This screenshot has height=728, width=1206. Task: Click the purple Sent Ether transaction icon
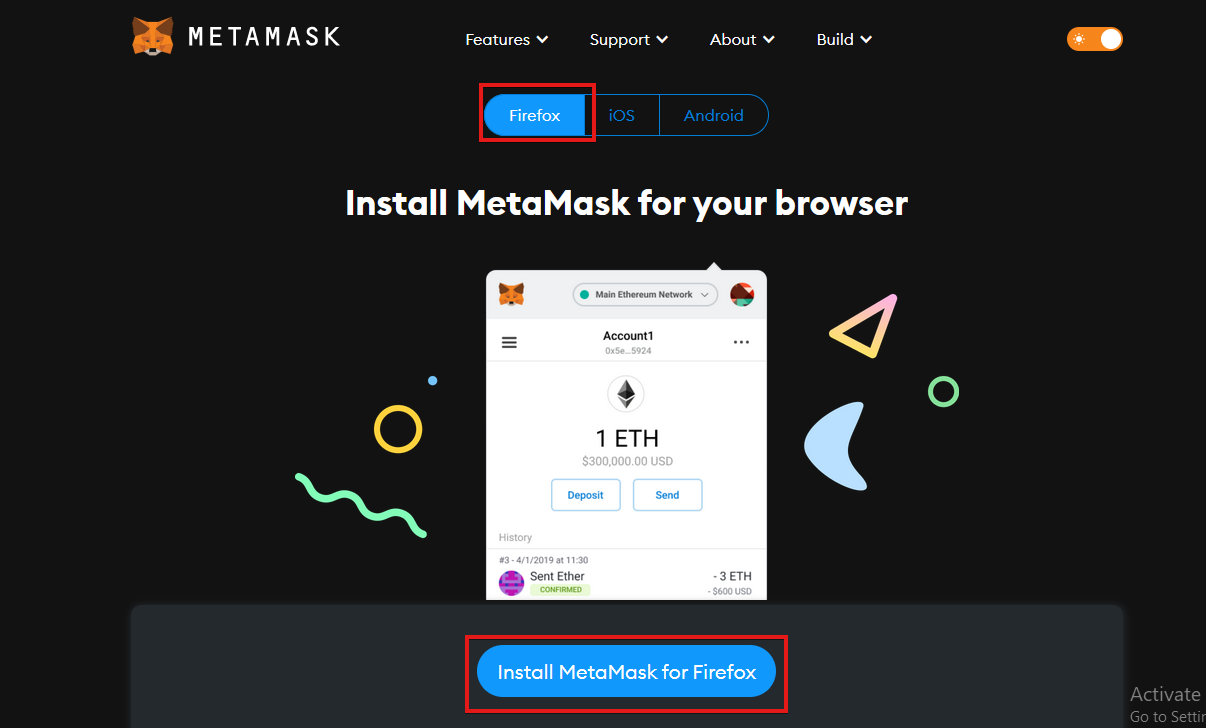click(511, 583)
